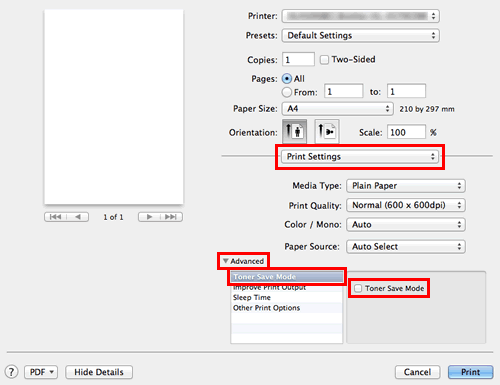Viewport: 500px width, 385px height.
Task: Click the Cancel button
Action: [x=417, y=372]
